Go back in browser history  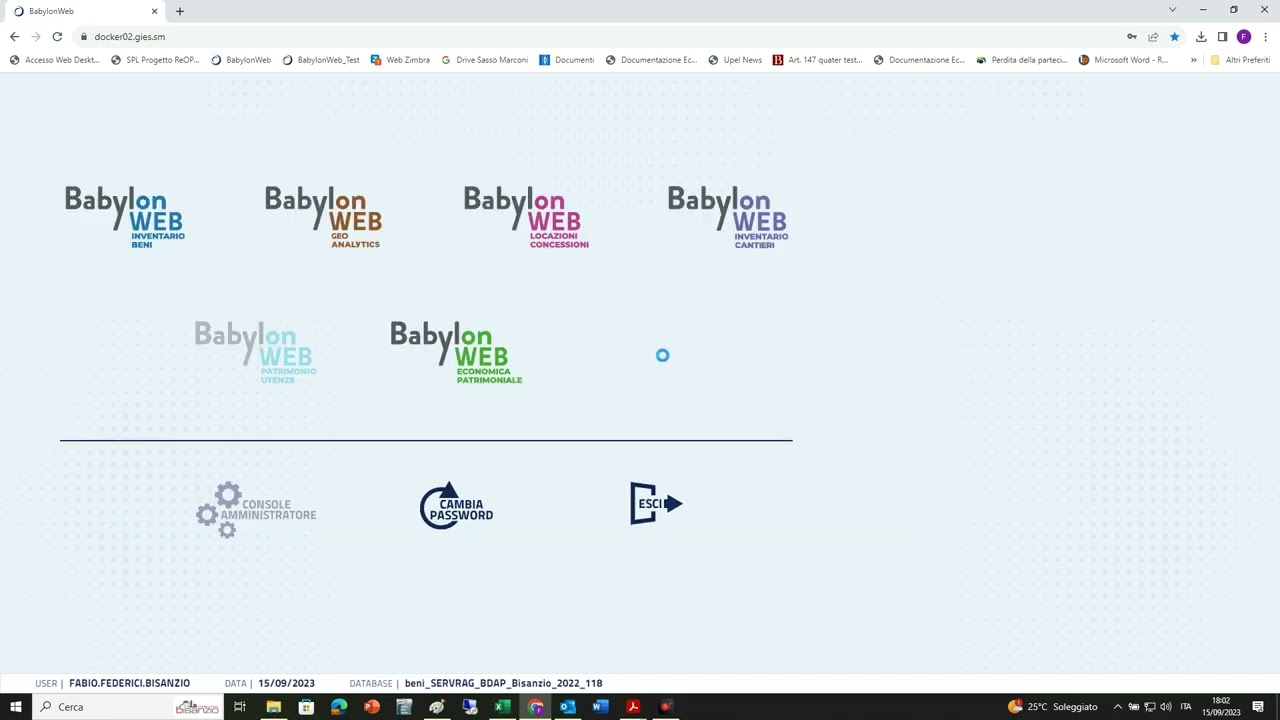(x=14, y=37)
